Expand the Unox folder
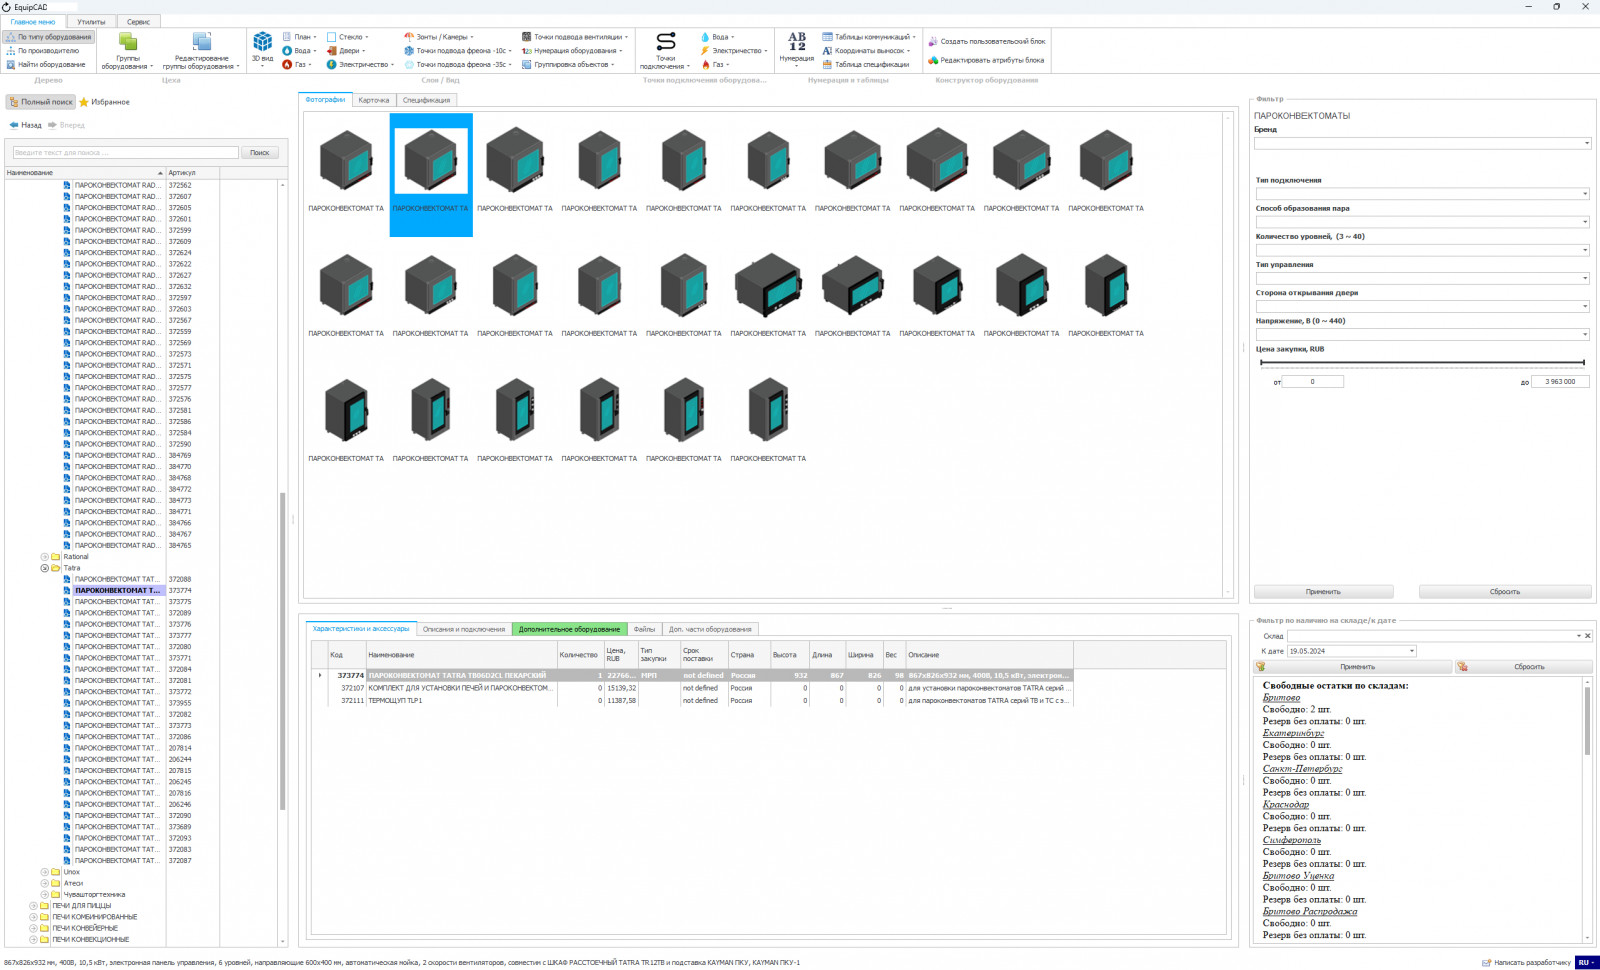The image size is (1600, 970). (44, 872)
